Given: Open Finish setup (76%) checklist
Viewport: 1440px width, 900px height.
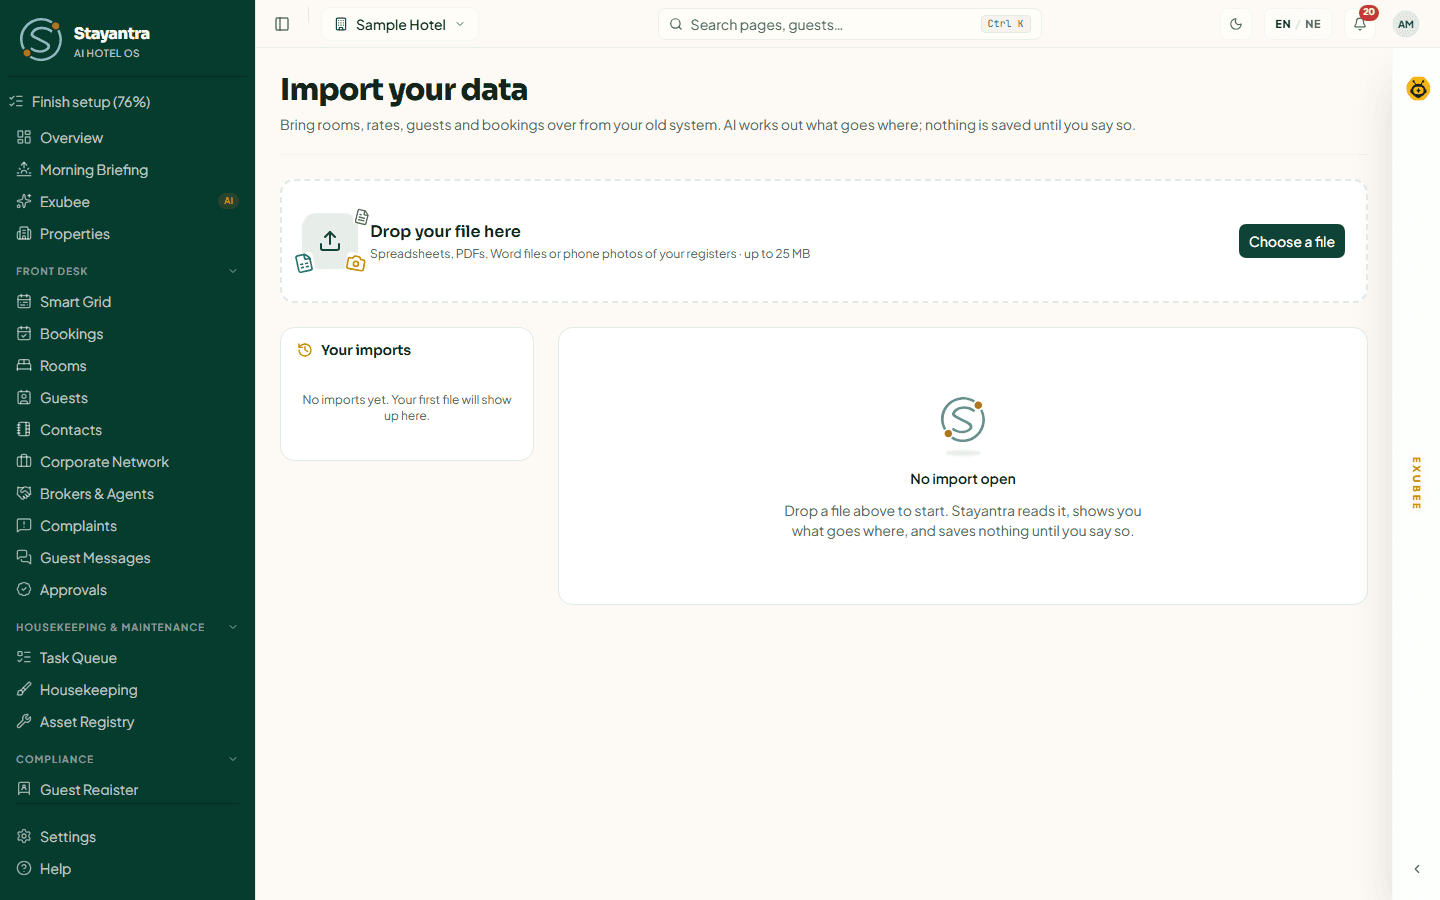Looking at the screenshot, I should tap(127, 102).
